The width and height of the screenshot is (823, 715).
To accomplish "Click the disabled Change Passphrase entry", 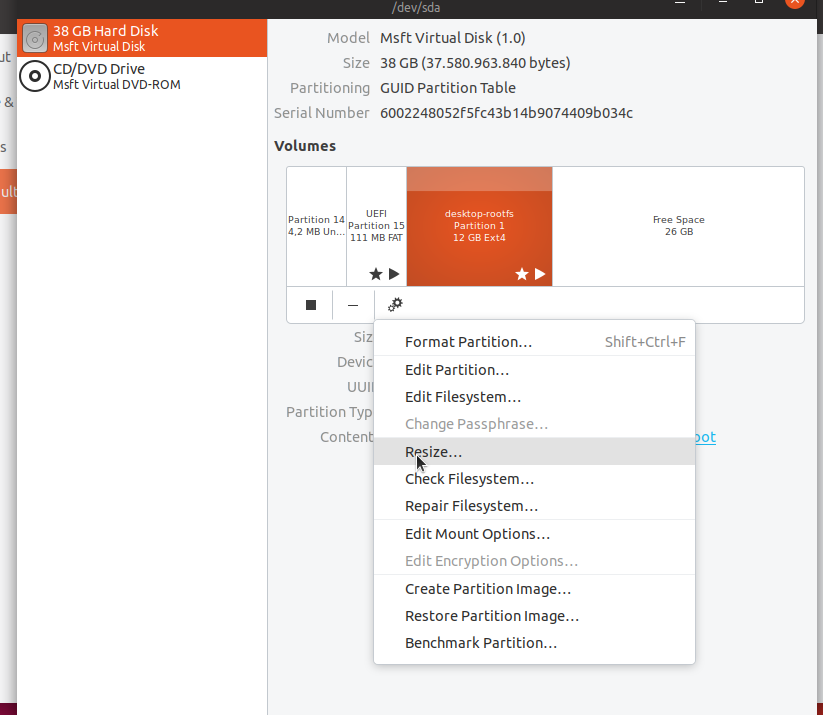I will [534, 424].
